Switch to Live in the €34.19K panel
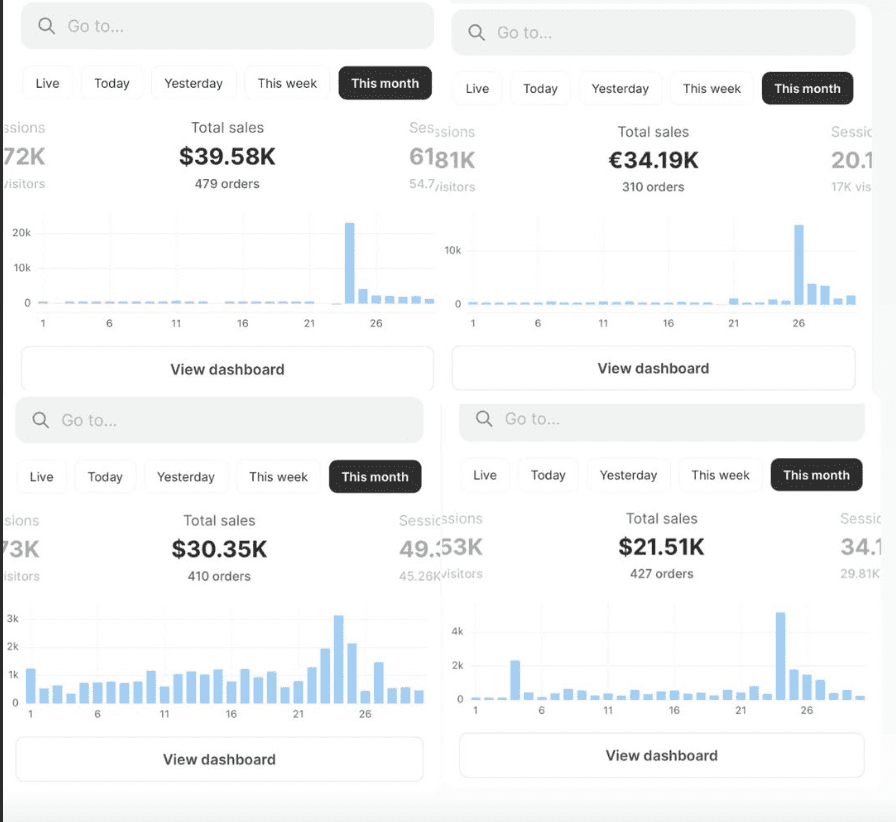The image size is (896, 822). [x=477, y=89]
